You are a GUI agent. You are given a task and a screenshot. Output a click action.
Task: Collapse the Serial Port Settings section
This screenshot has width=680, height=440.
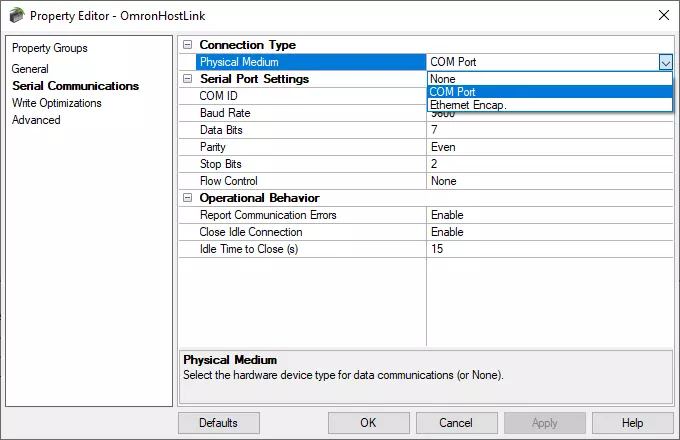(187, 79)
